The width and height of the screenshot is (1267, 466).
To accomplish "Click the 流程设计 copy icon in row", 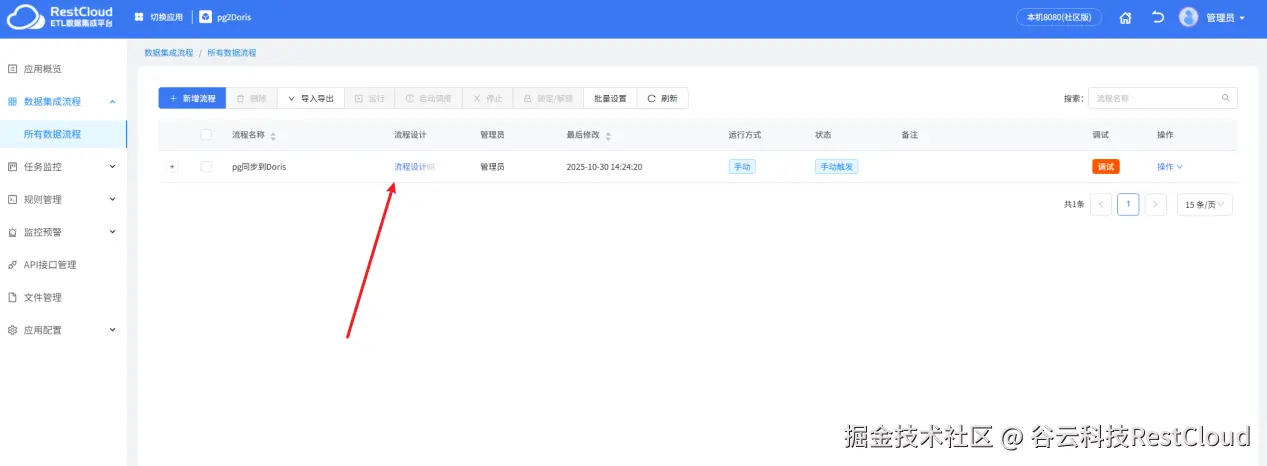I will (431, 167).
